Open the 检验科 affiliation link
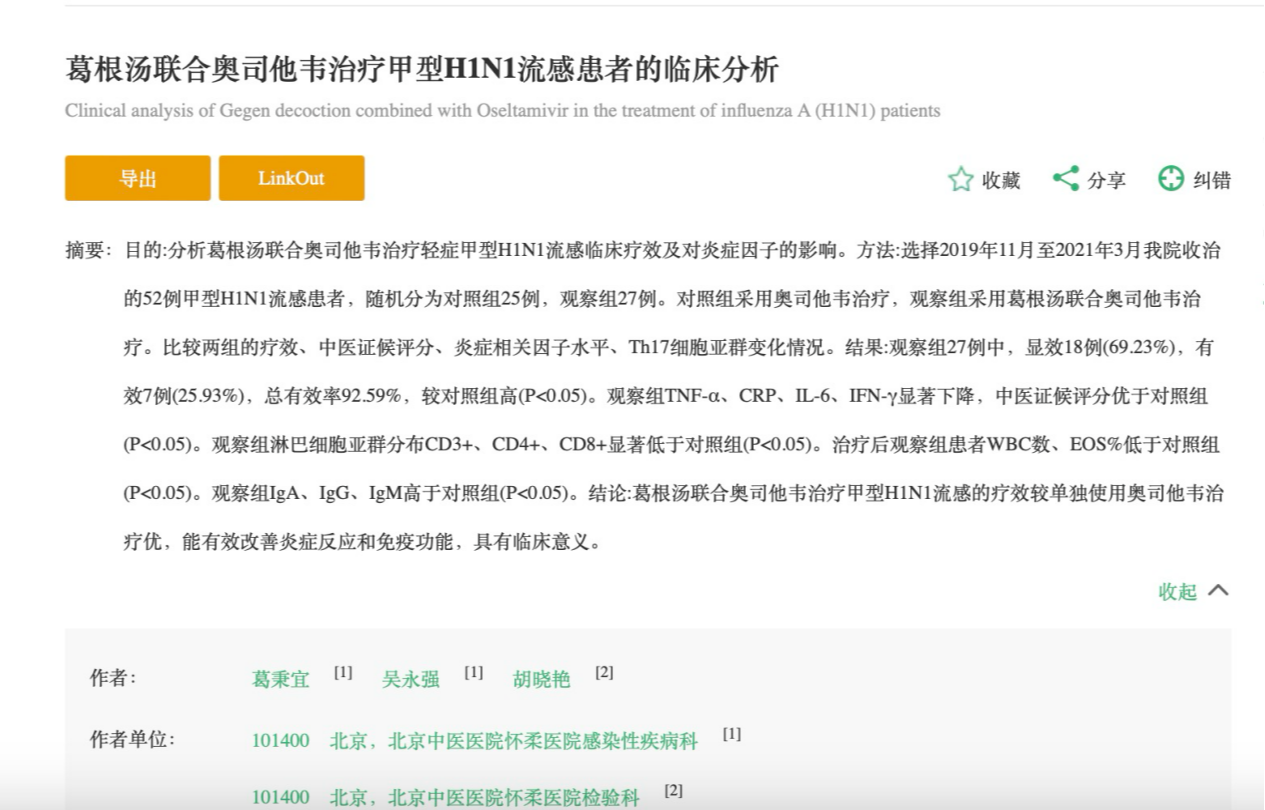Screen dimensions: 1265x810 point(484,798)
